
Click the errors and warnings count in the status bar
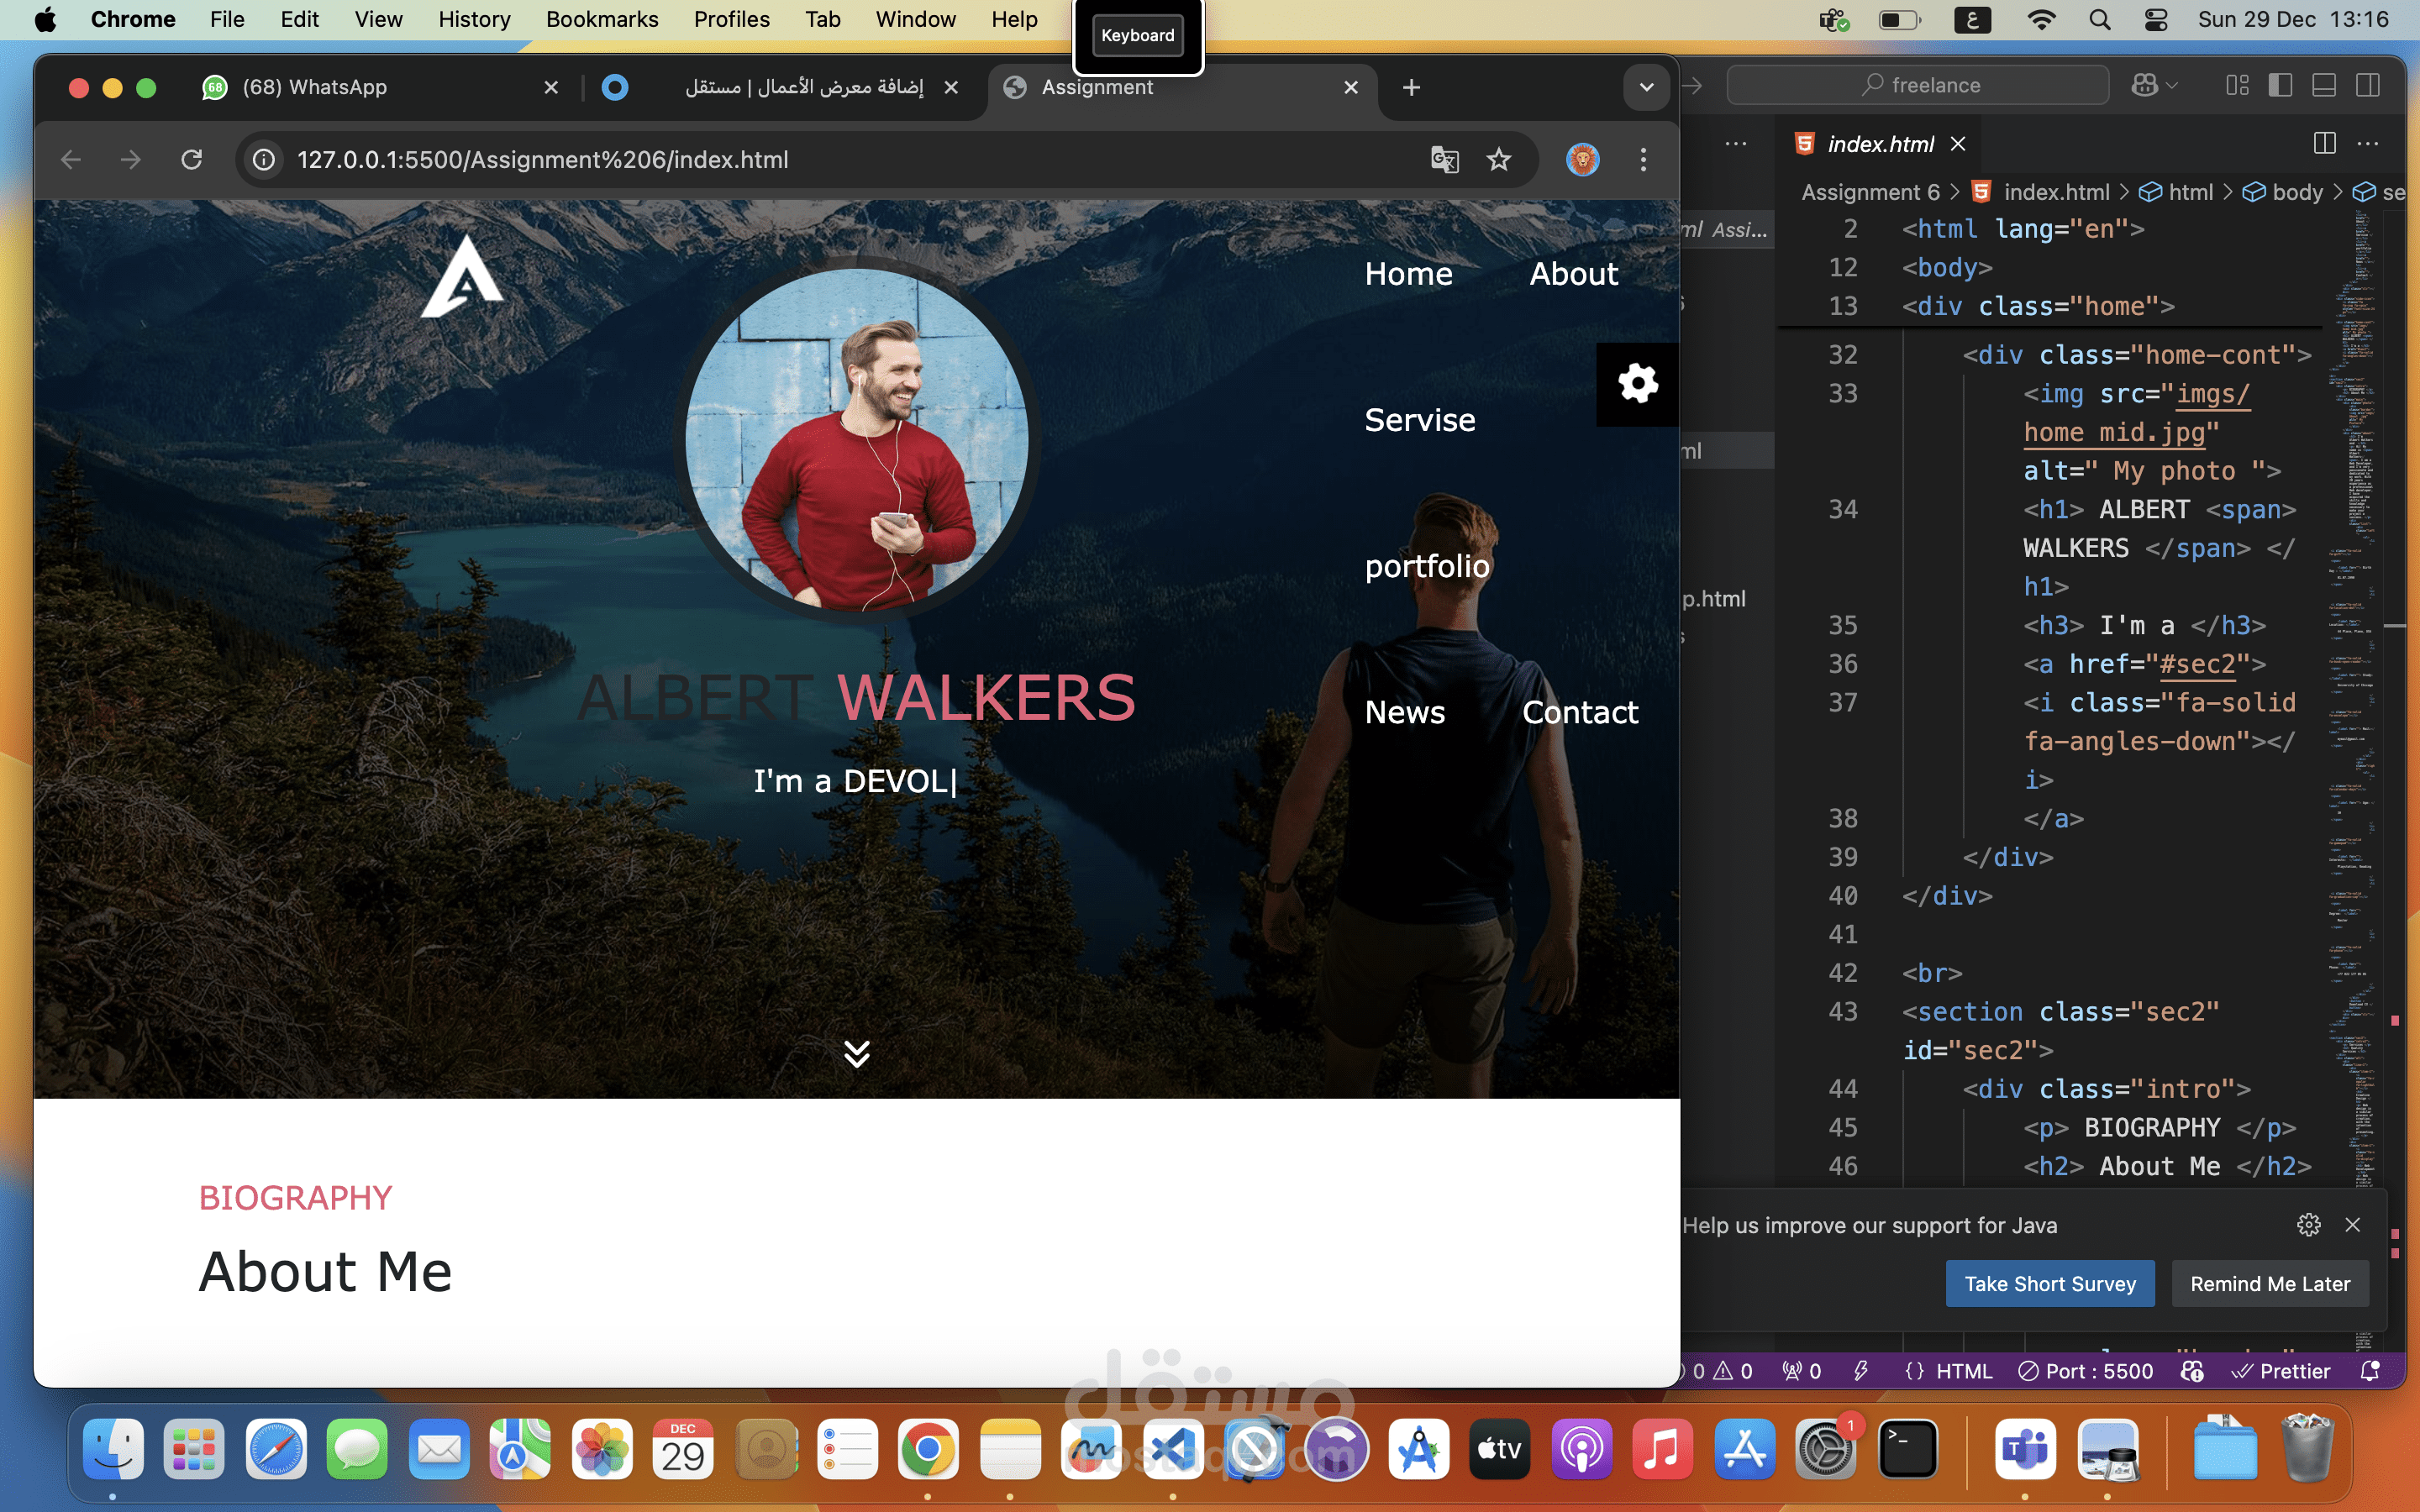coord(1722,1371)
